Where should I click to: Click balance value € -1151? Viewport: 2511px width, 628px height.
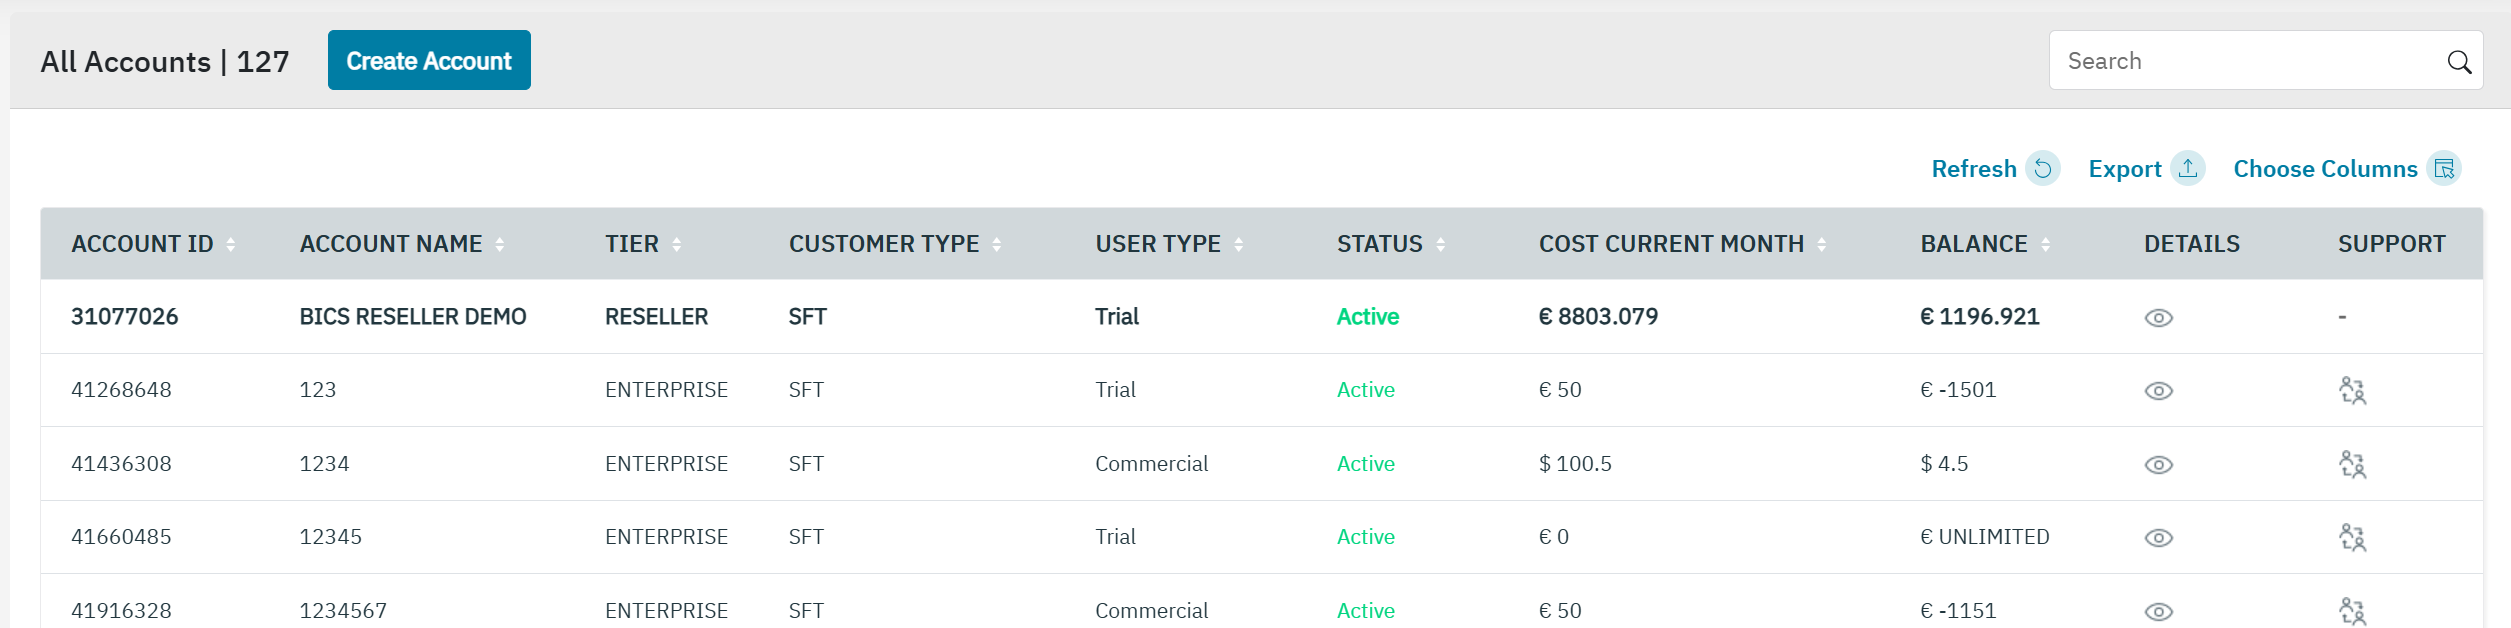pyautogui.click(x=1958, y=611)
